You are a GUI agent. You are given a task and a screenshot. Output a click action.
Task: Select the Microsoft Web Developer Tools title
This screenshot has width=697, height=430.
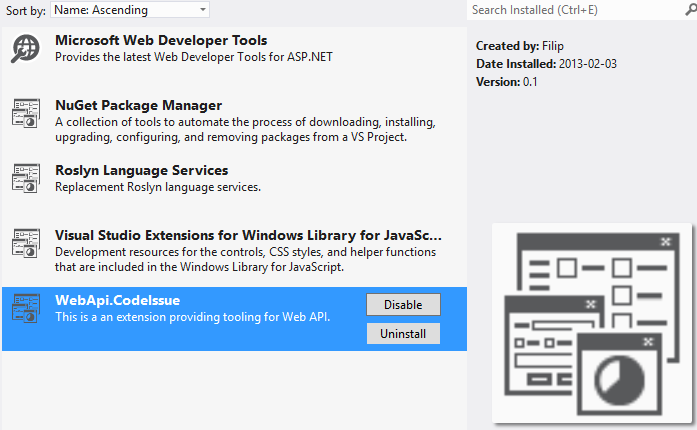pos(161,40)
